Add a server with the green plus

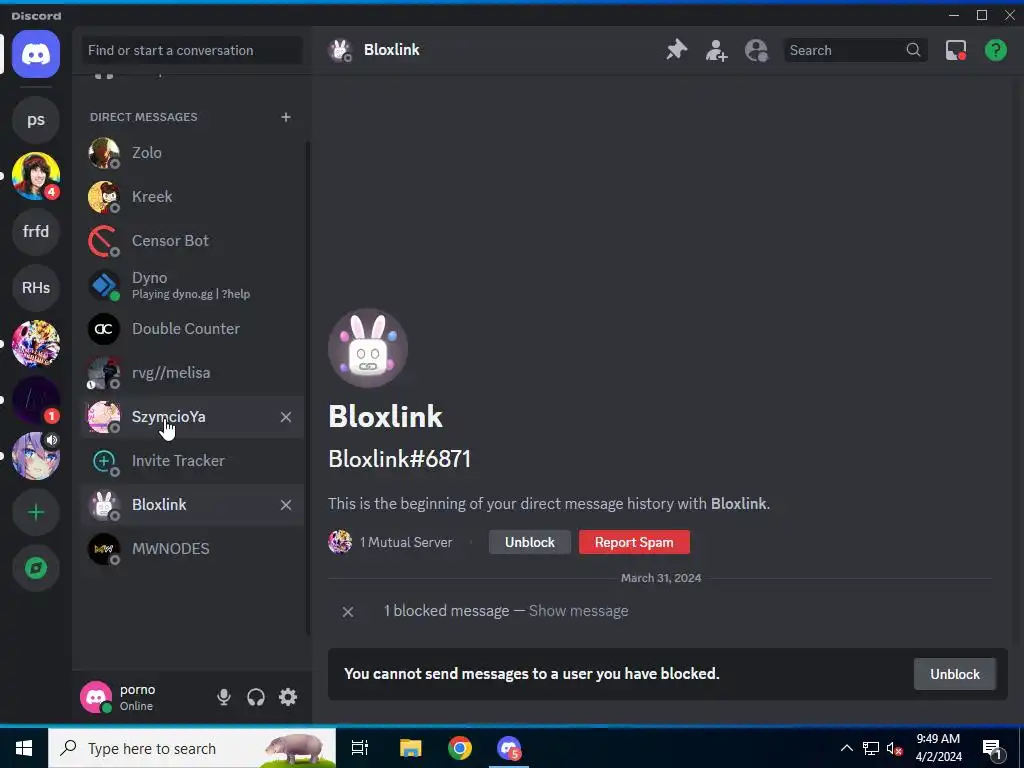(36, 512)
